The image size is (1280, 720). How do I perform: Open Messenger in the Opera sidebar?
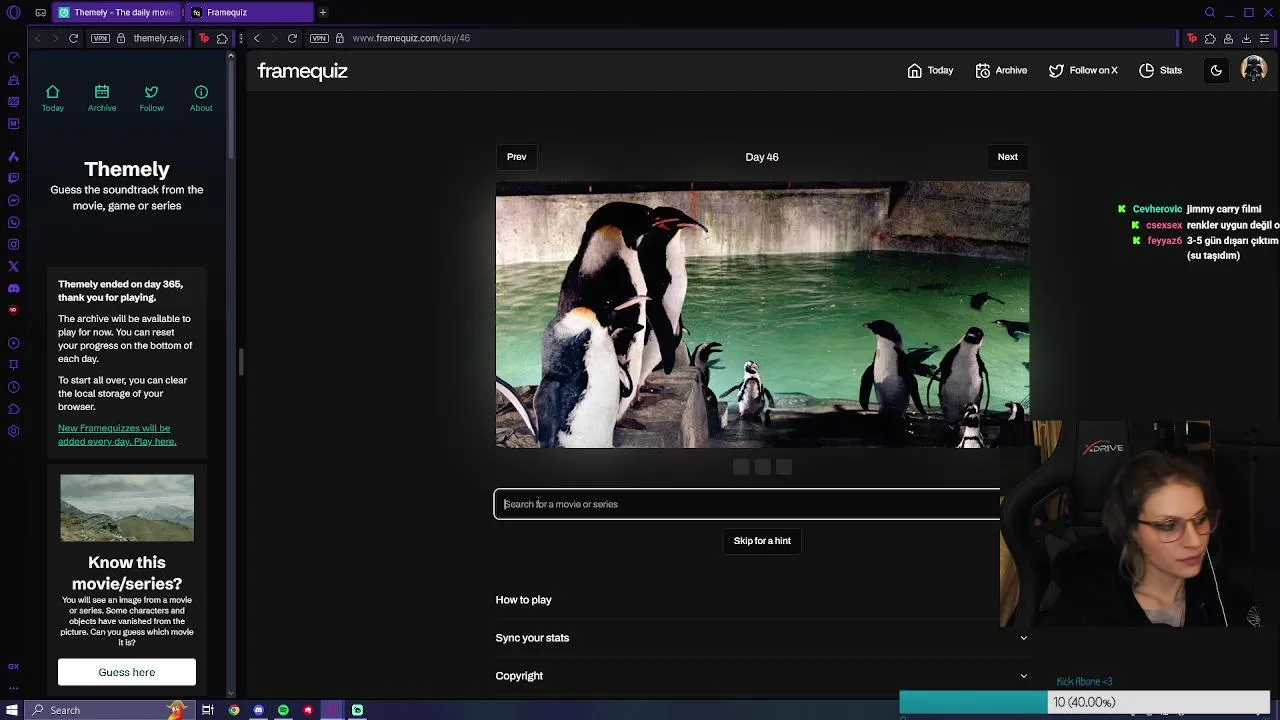(13, 200)
